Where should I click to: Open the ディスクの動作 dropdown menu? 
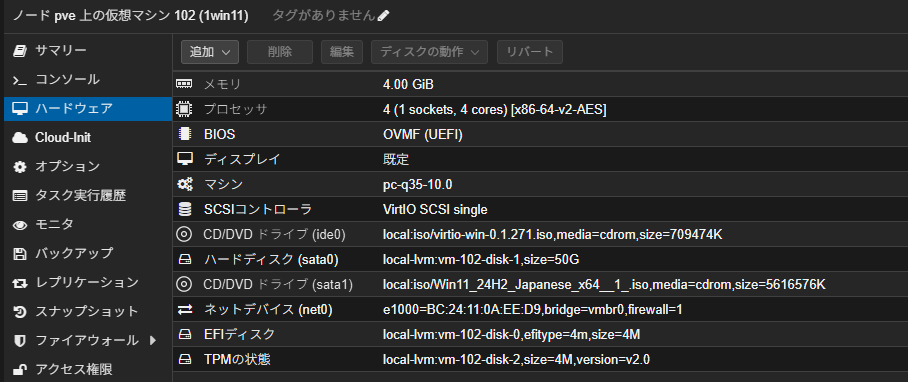(429, 52)
